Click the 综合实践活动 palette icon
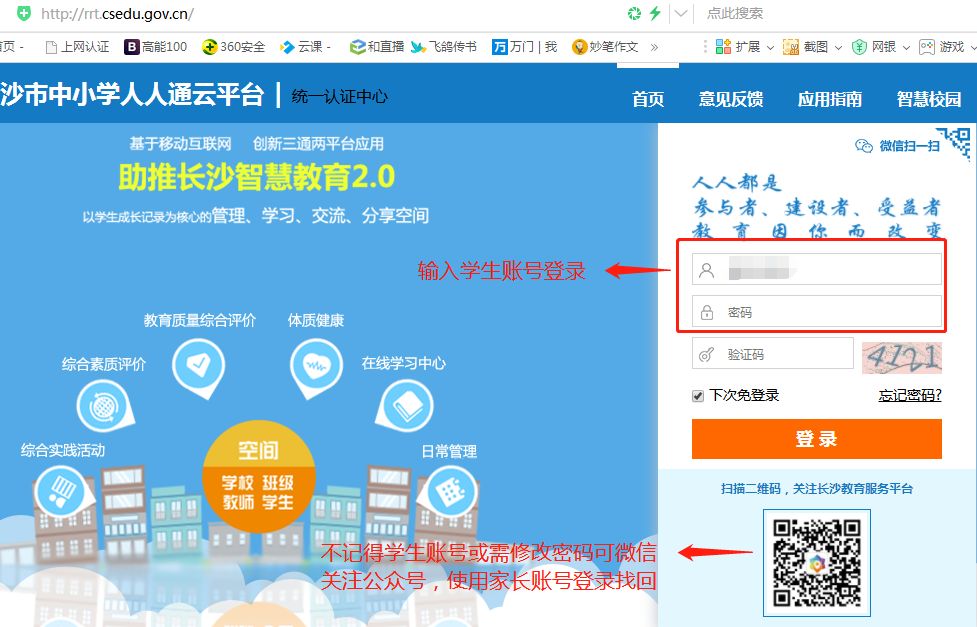Image resolution: width=977 pixels, height=627 pixels. tap(61, 491)
